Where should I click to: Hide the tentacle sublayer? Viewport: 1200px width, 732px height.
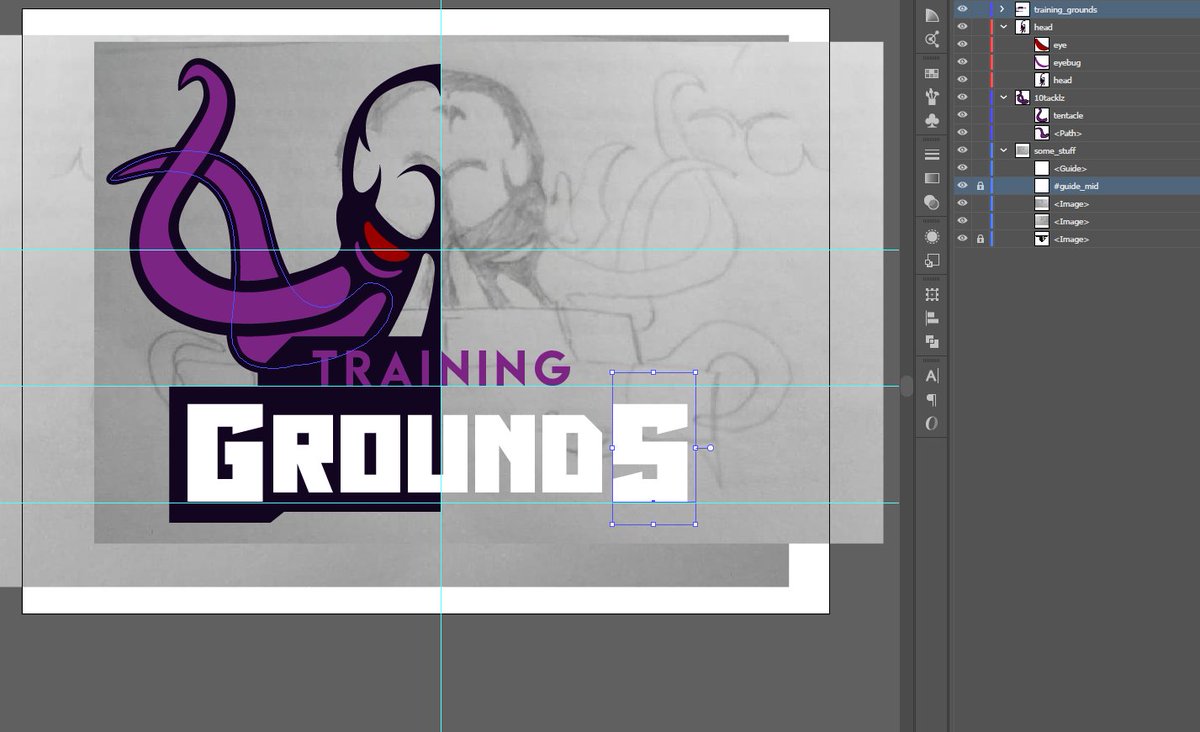[962, 115]
